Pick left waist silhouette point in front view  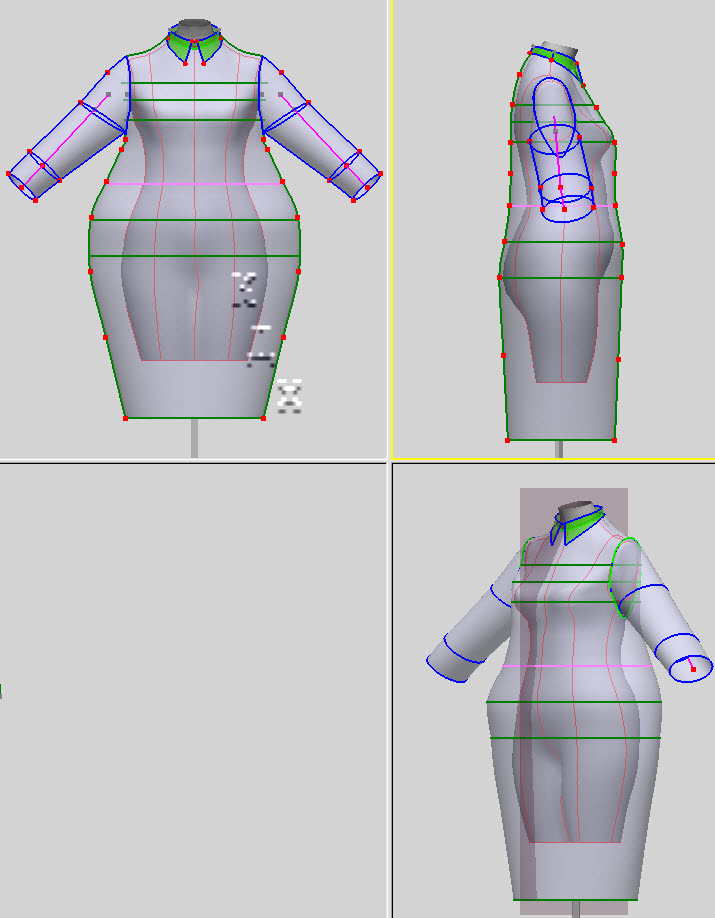click(x=107, y=181)
